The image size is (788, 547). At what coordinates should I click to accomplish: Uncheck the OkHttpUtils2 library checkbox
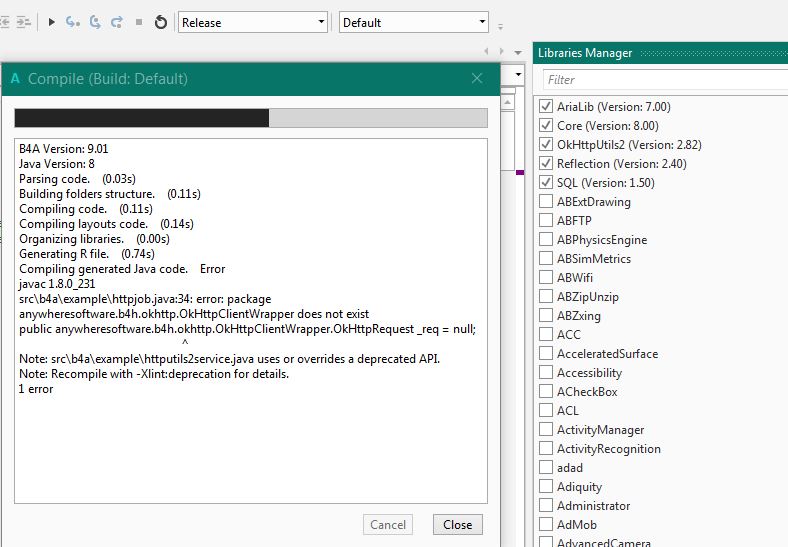click(546, 144)
